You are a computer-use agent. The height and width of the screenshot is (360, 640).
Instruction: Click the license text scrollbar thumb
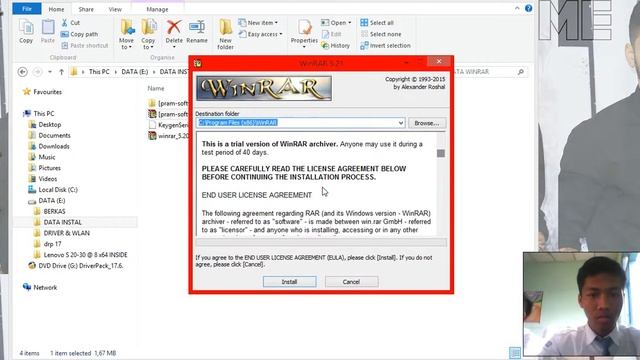(441, 153)
